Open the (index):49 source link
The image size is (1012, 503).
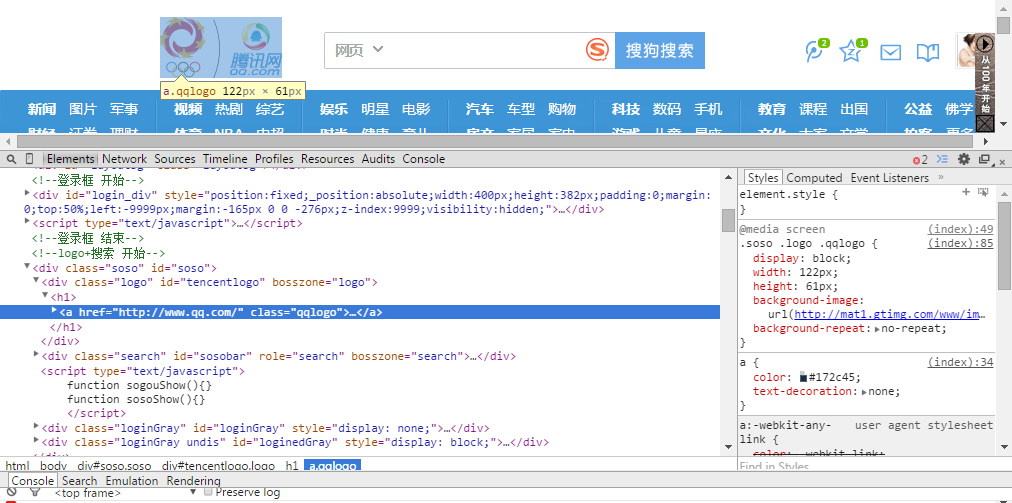coord(960,229)
